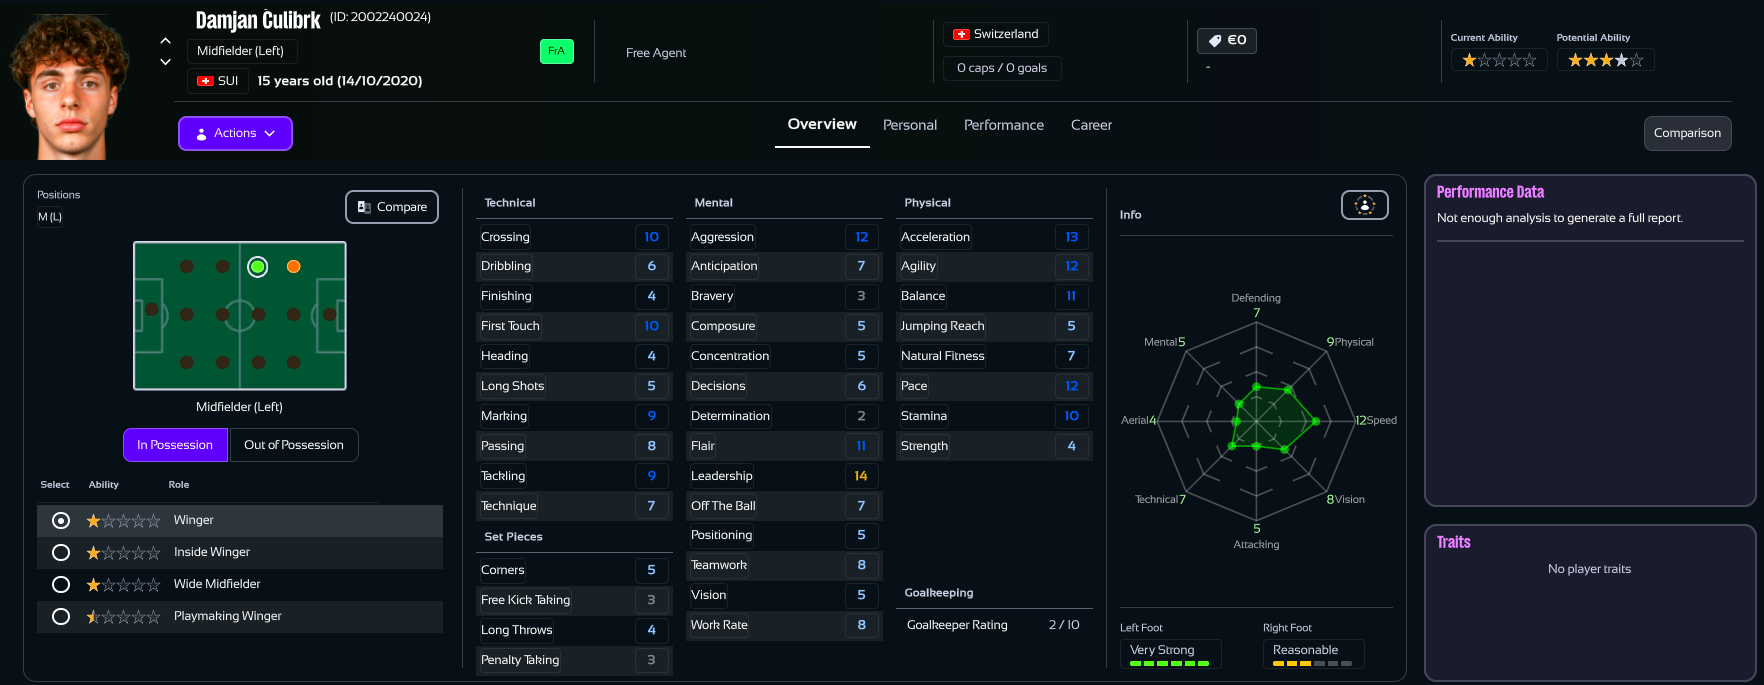
Task: Open the Midfielder (Left) position dropdown
Action: pyautogui.click(x=241, y=51)
